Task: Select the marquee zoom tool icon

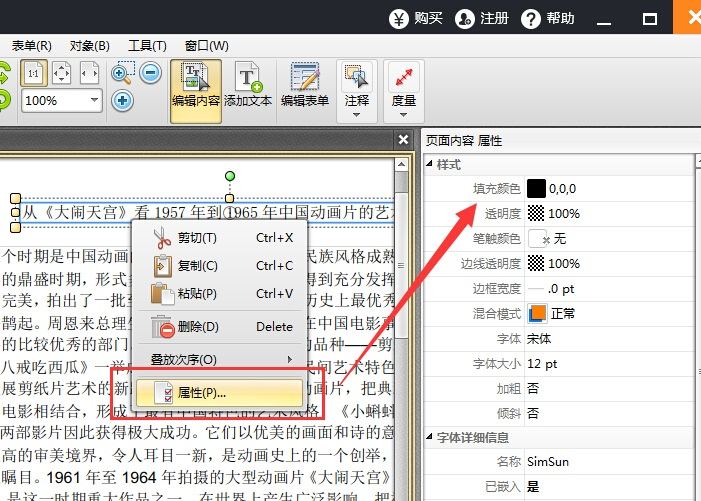Action: pyautogui.click(x=122, y=73)
